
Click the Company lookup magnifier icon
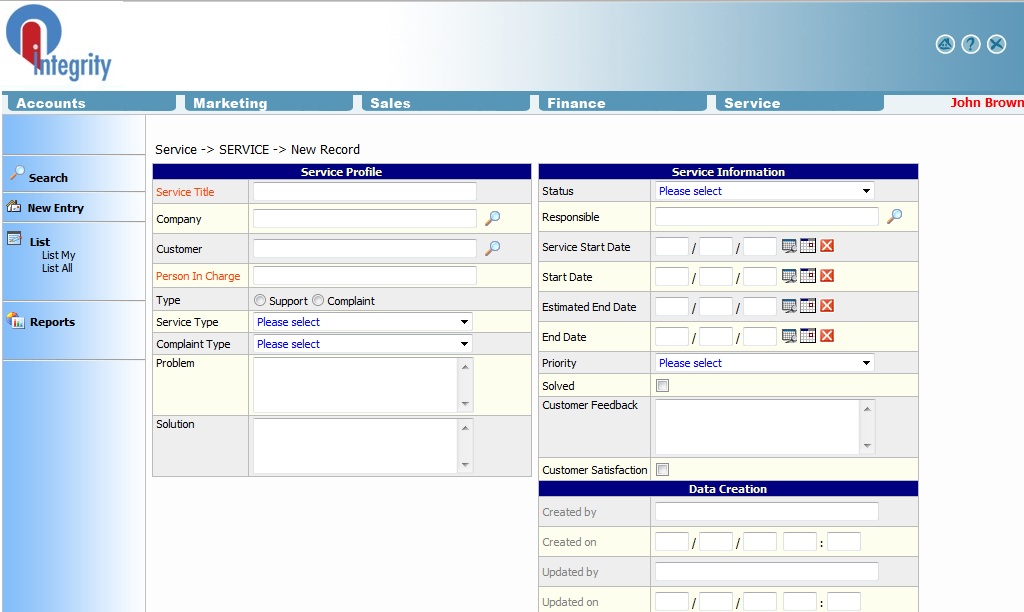pos(492,219)
